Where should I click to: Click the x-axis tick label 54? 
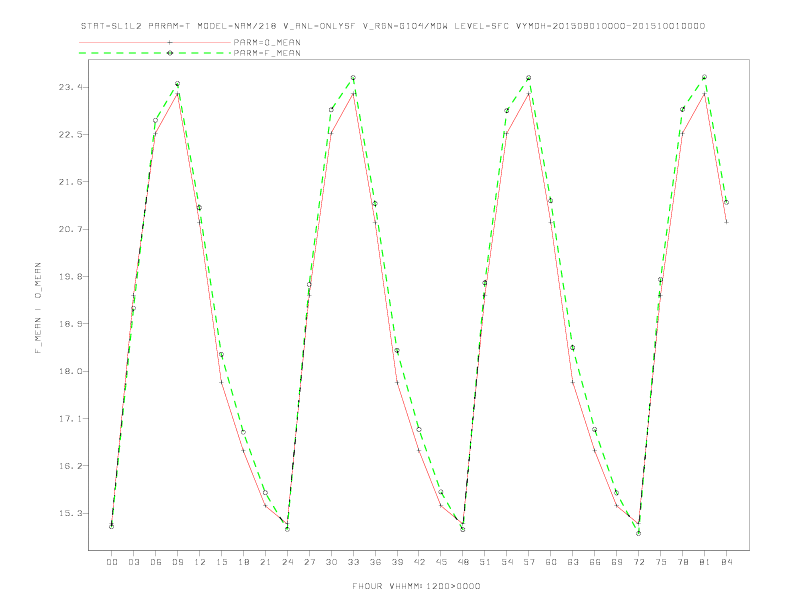pos(507,562)
